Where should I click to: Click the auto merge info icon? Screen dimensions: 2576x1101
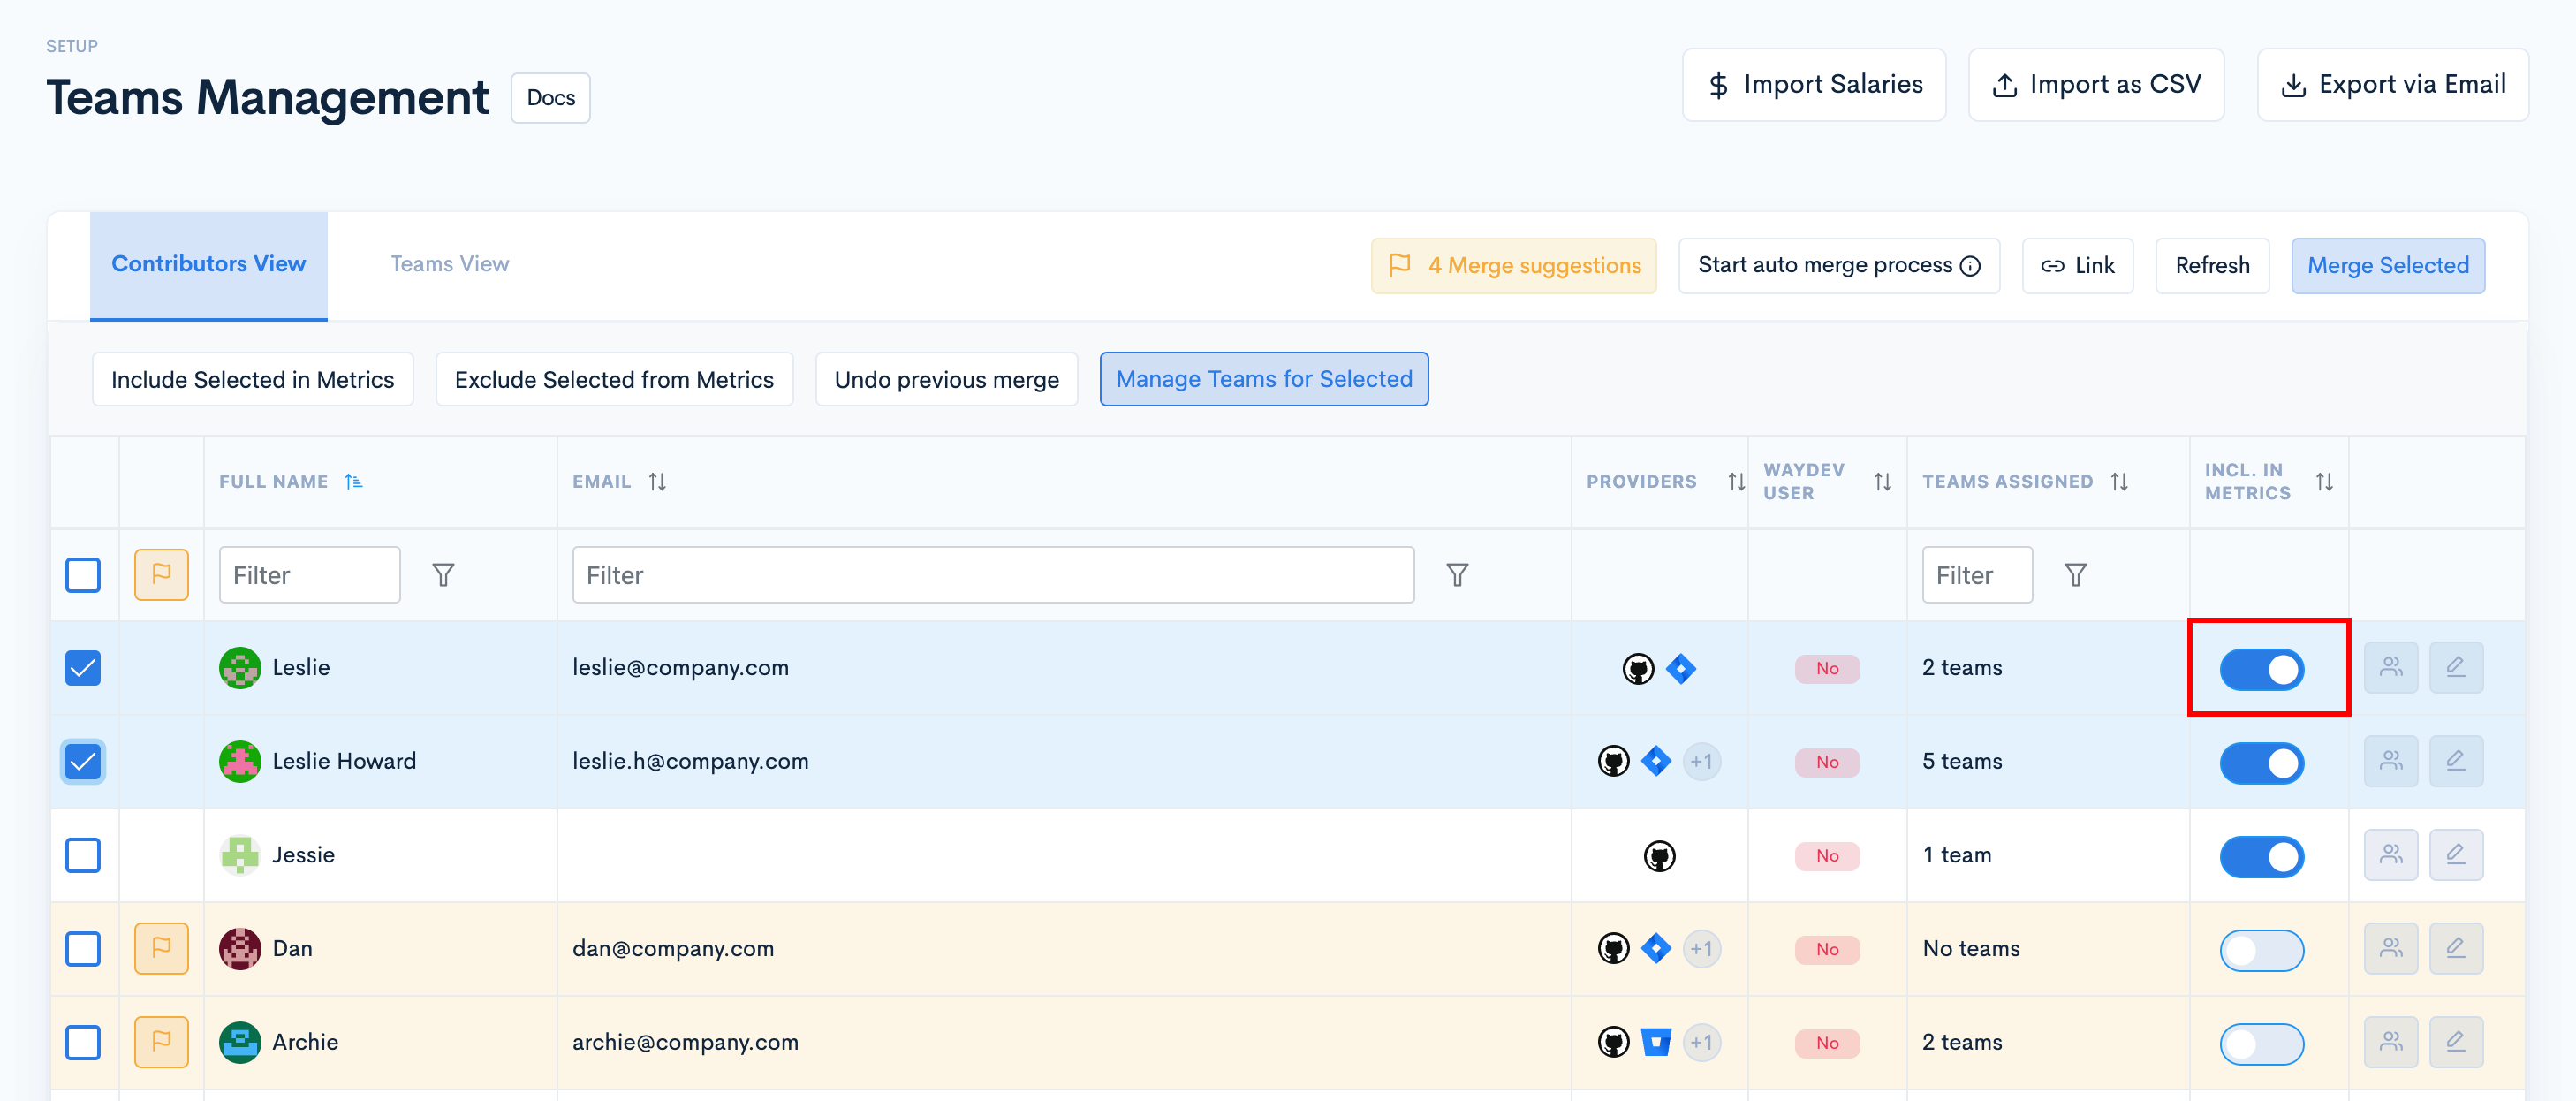(1970, 266)
